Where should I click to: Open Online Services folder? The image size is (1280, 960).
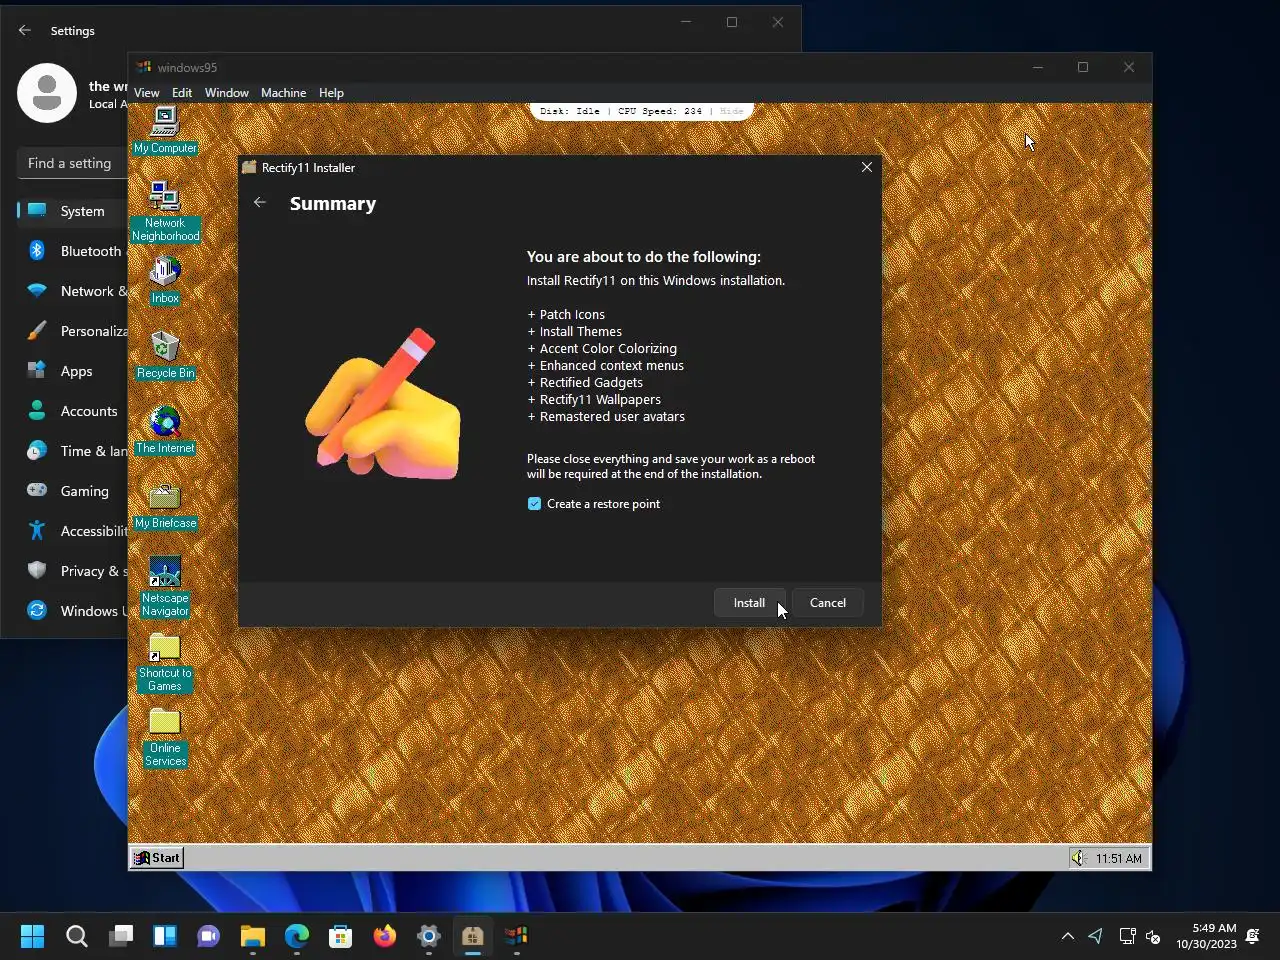[165, 737]
